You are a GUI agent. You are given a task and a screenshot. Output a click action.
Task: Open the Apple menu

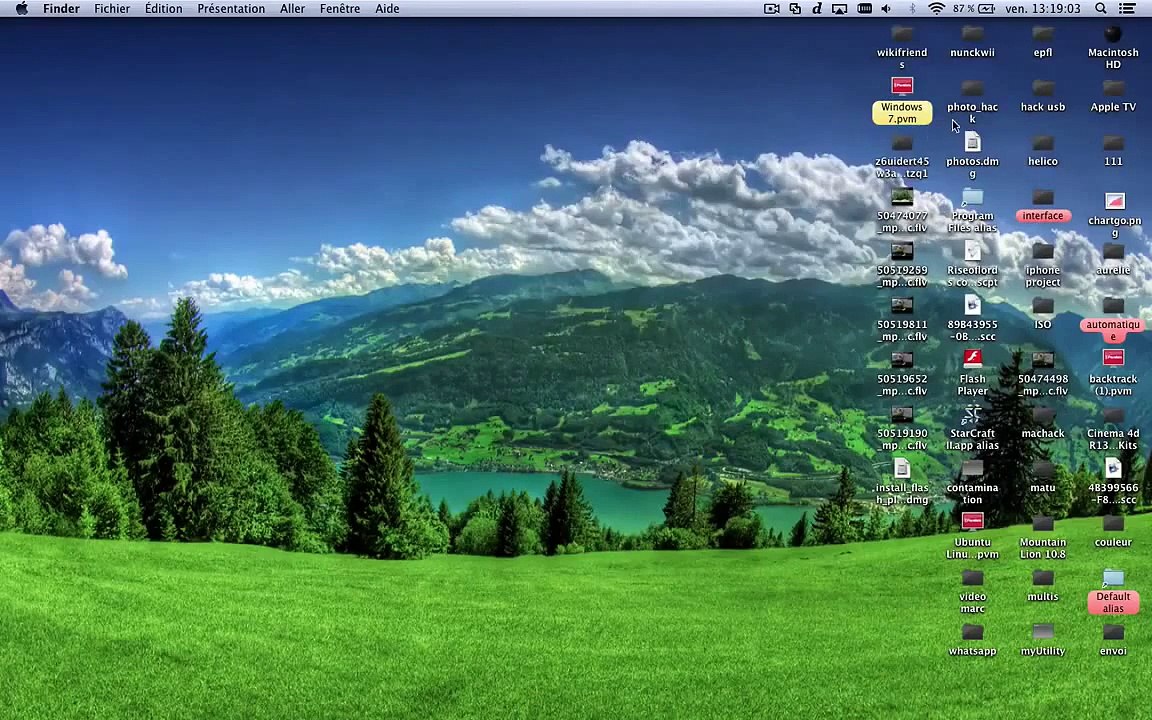coord(22,9)
